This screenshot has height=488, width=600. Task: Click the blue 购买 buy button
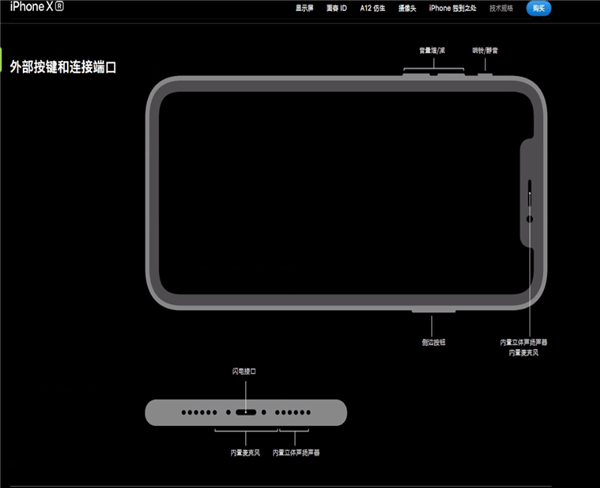coord(539,8)
